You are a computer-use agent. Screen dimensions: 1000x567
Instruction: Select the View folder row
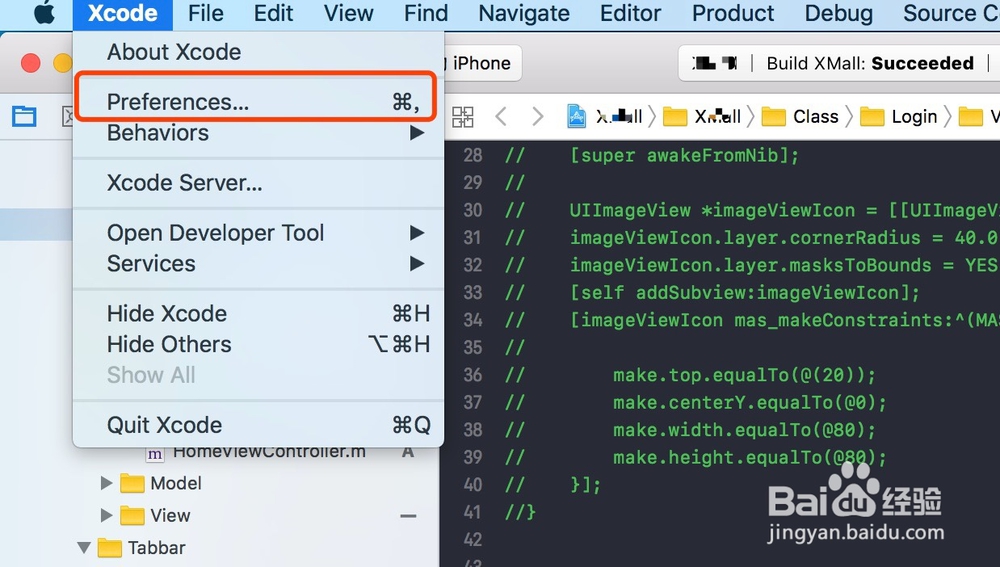[219, 515]
